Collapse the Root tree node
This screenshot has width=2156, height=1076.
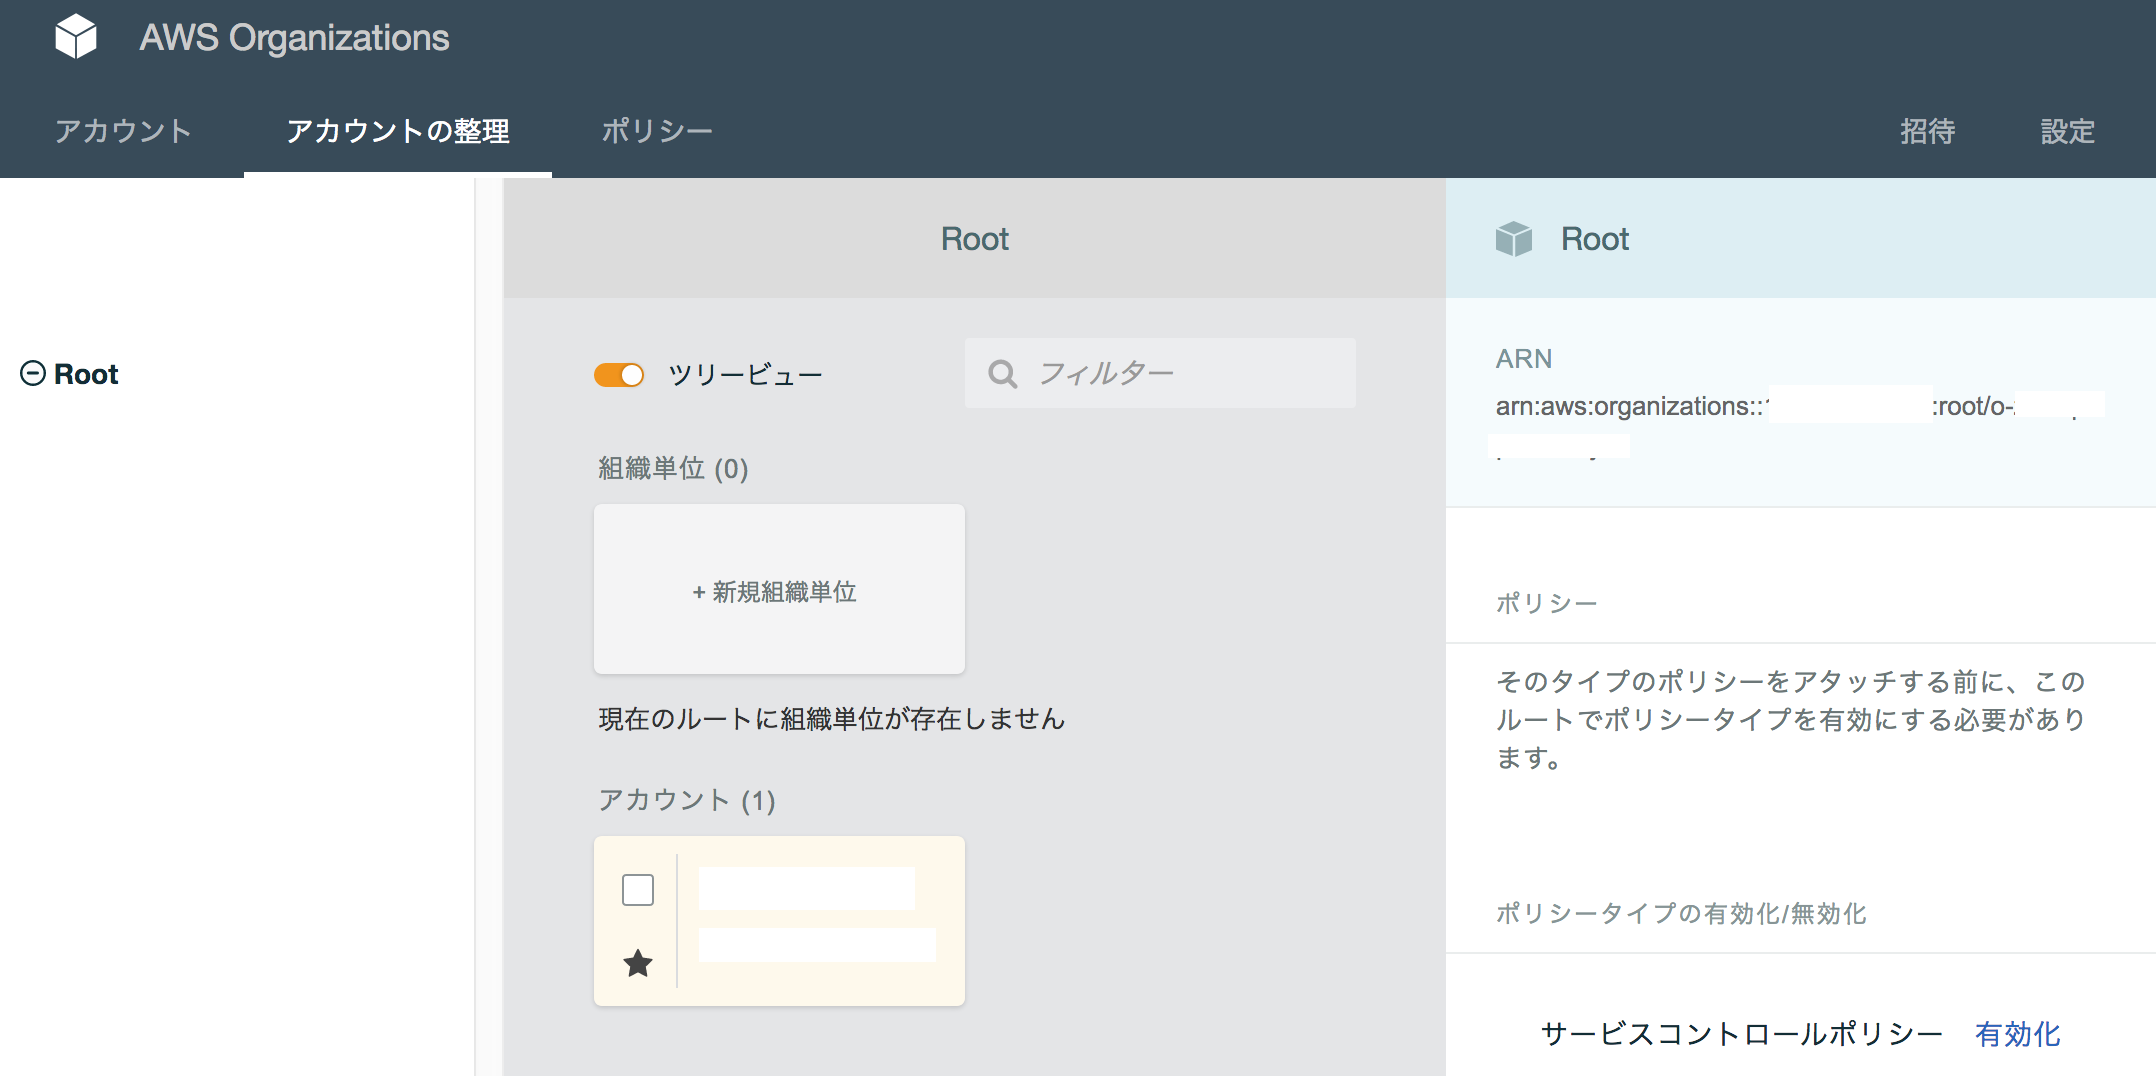[x=33, y=373]
